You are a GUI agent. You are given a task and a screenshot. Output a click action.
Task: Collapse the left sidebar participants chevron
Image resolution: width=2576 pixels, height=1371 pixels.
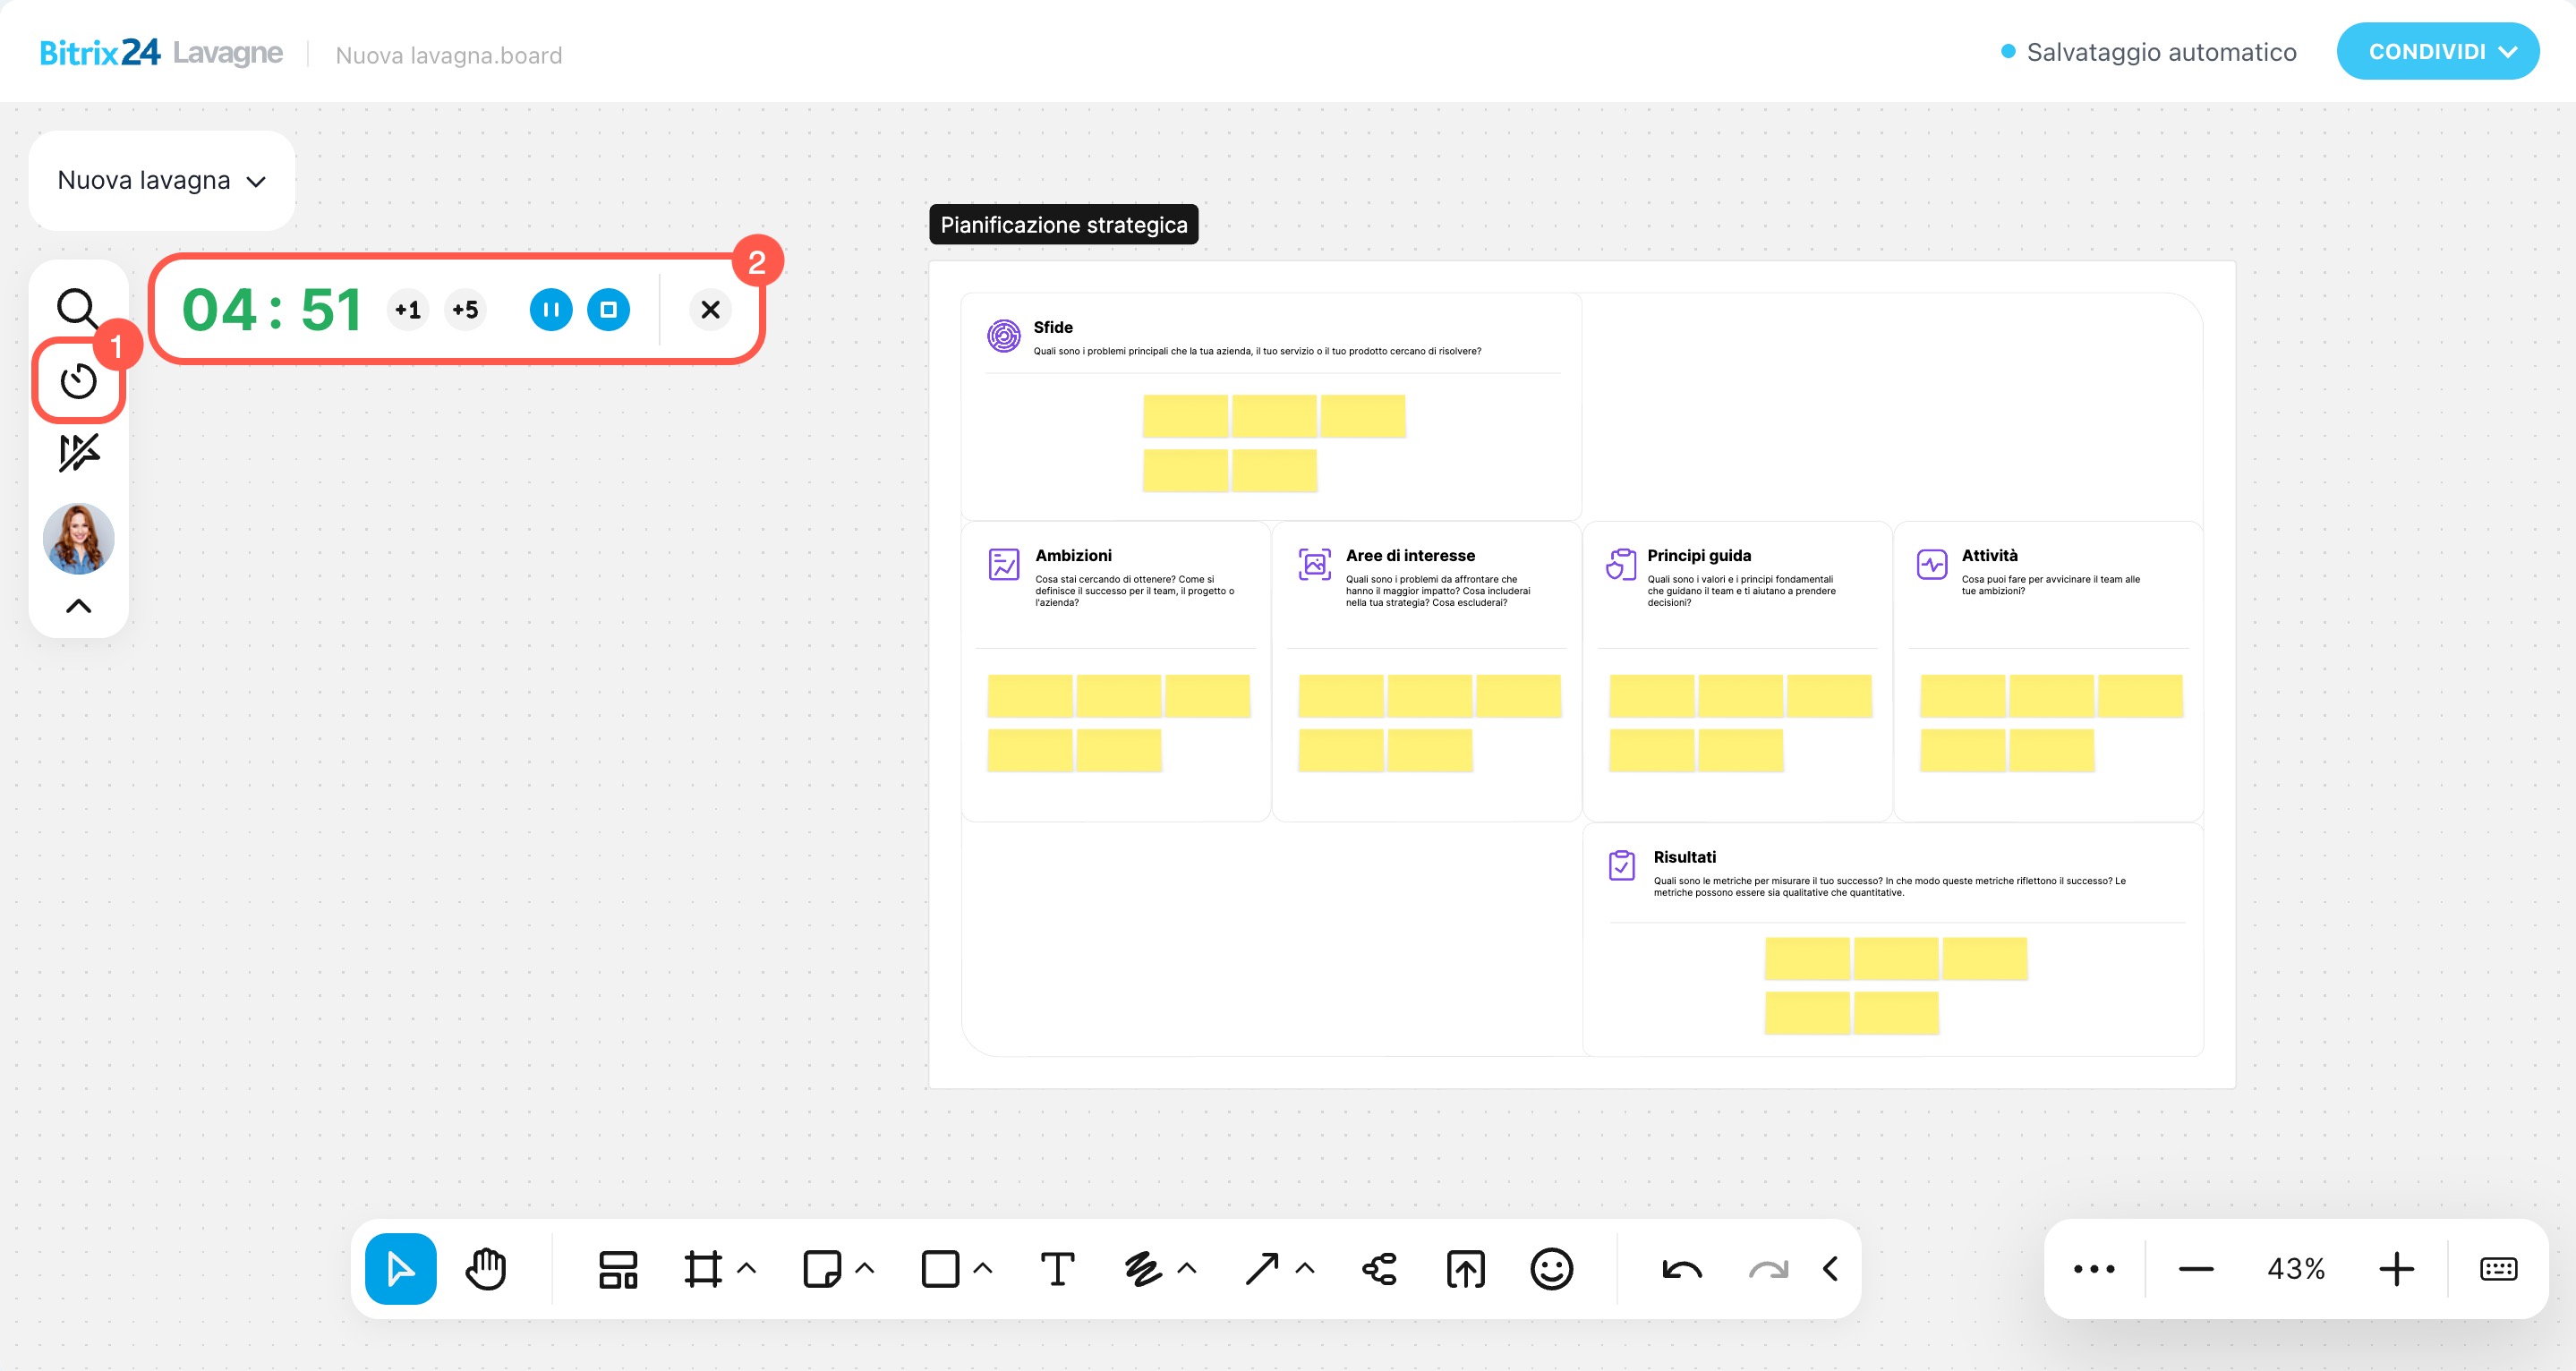pyautogui.click(x=78, y=606)
